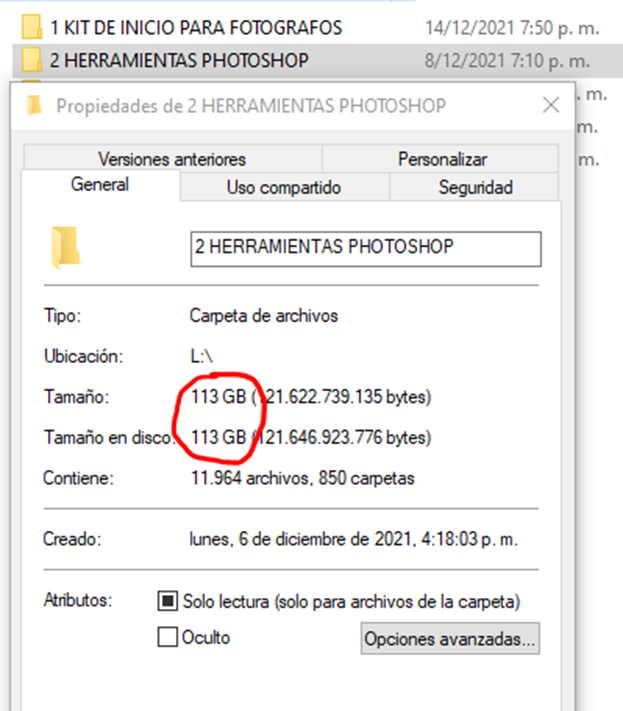The height and width of the screenshot is (711, 623).
Task: Click the 113 GB Tamaño value text
Action: click(x=219, y=397)
